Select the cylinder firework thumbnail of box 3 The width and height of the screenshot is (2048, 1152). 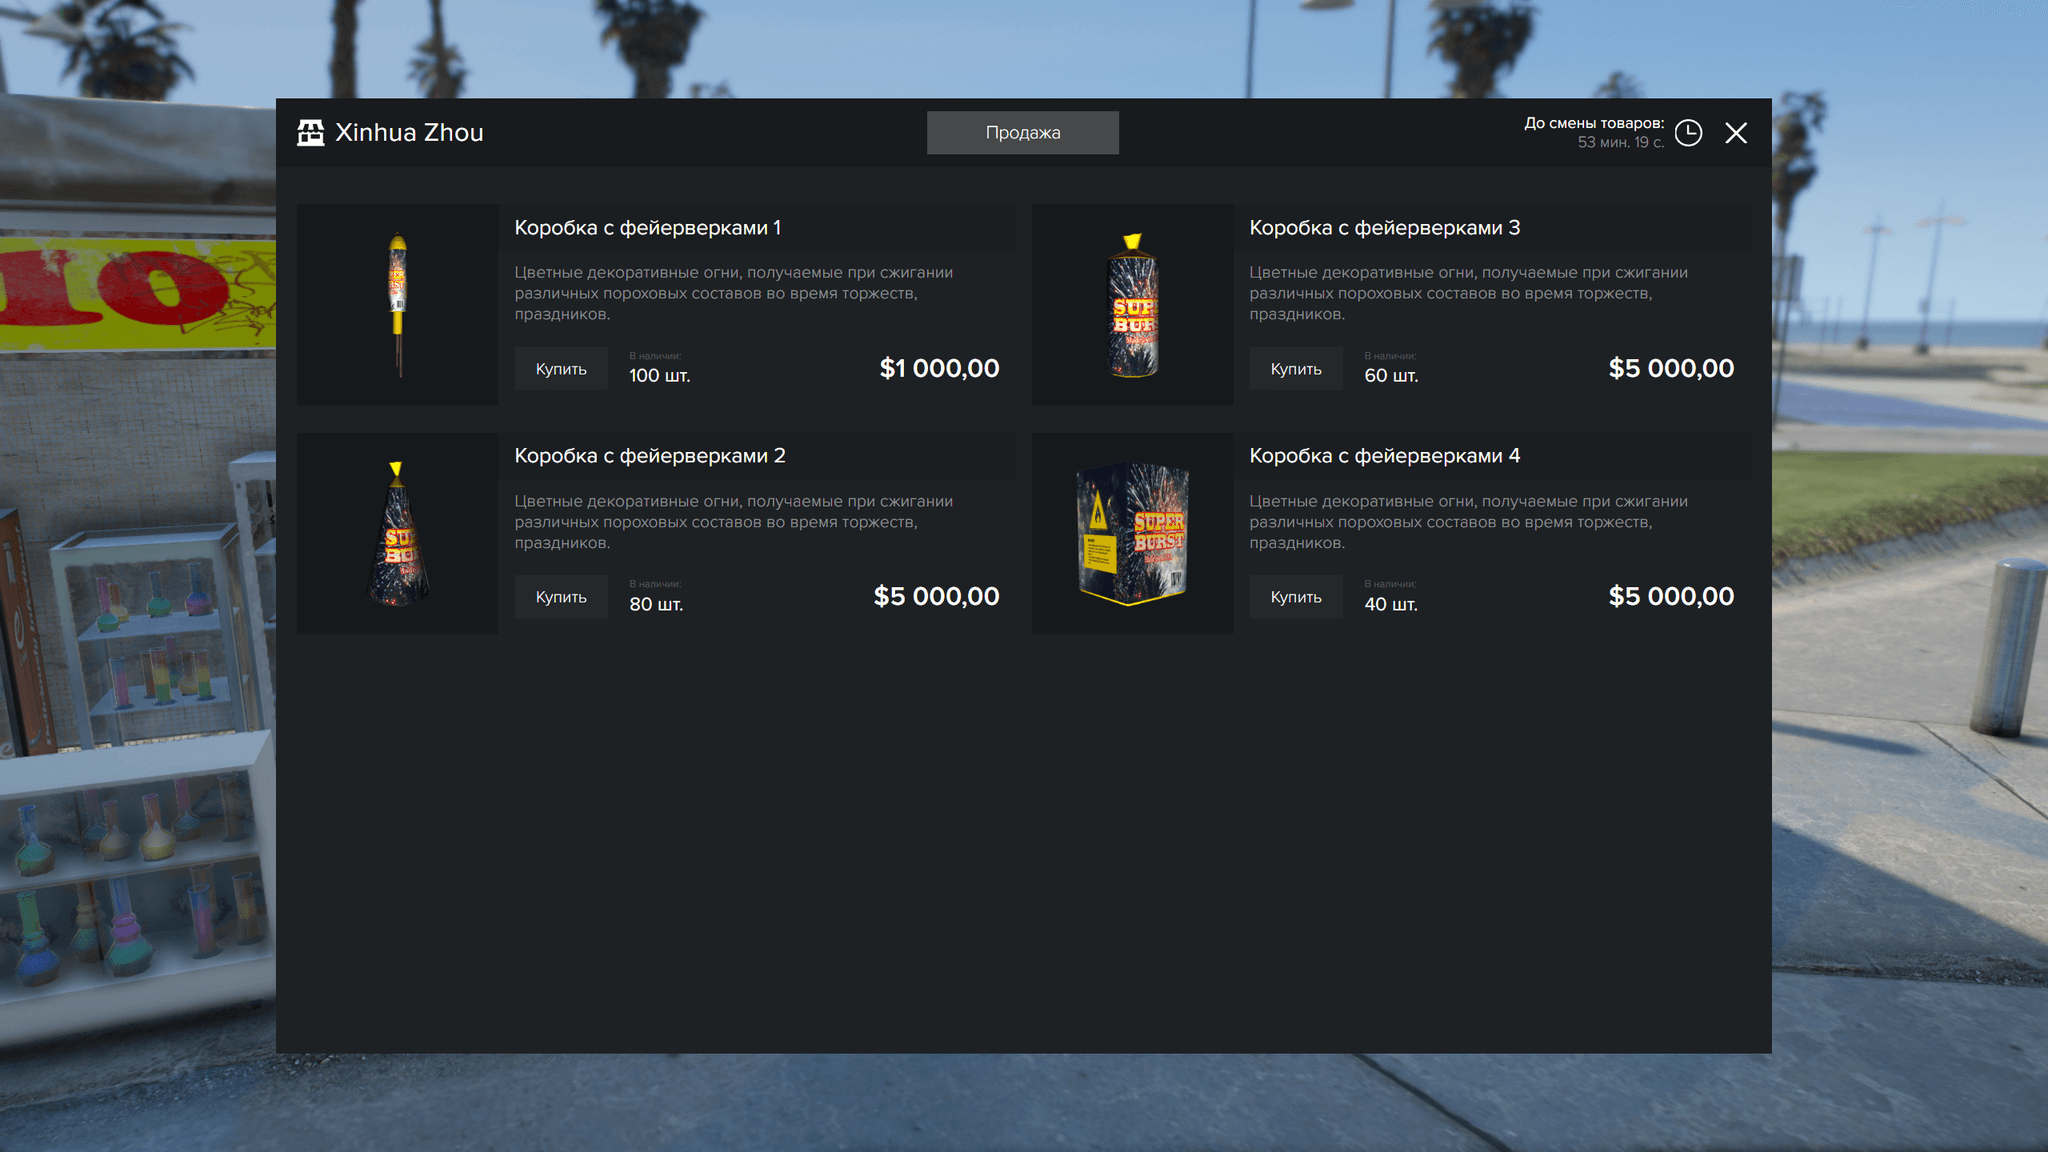(x=1133, y=305)
